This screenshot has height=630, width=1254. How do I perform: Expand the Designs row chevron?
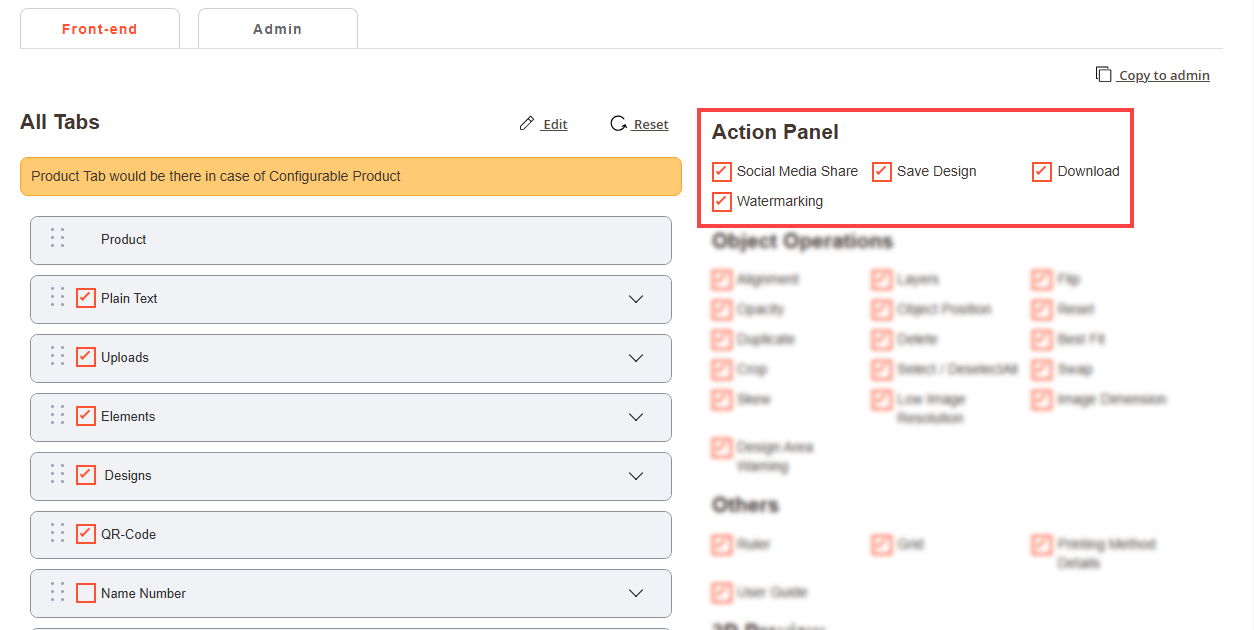click(636, 476)
